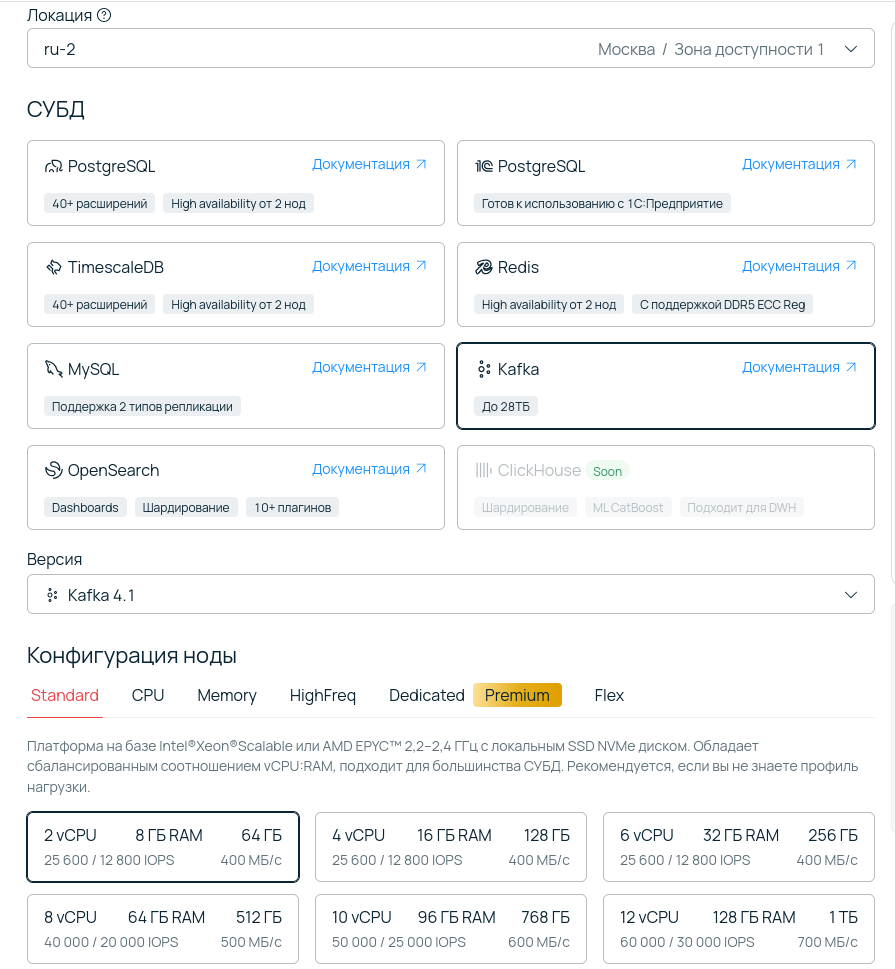Viewport: 895px width, 969px height.
Task: Click the Kafka logo icon in card
Action: (484, 369)
